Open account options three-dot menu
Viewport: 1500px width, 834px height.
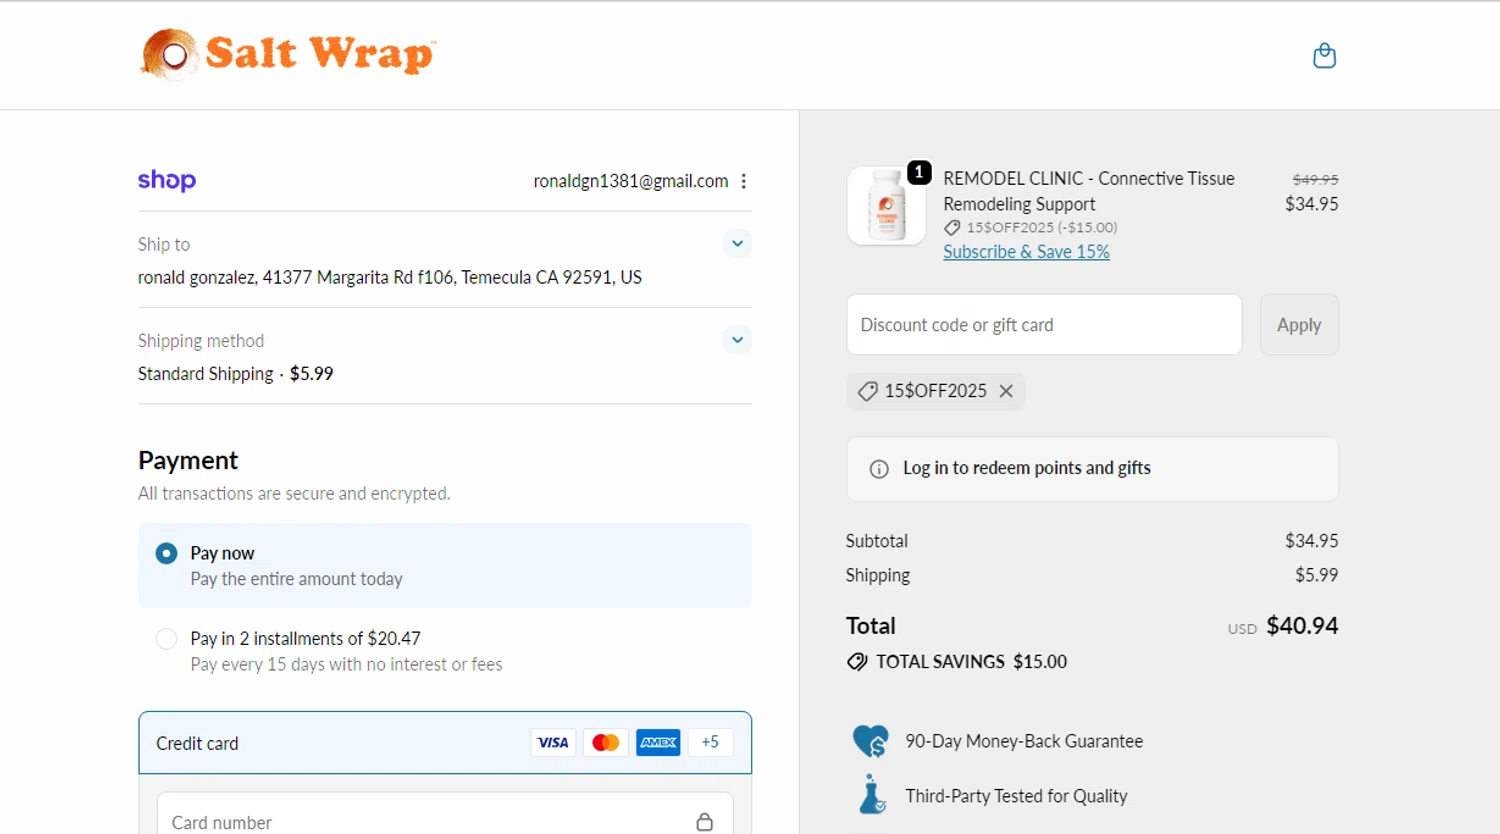click(743, 181)
